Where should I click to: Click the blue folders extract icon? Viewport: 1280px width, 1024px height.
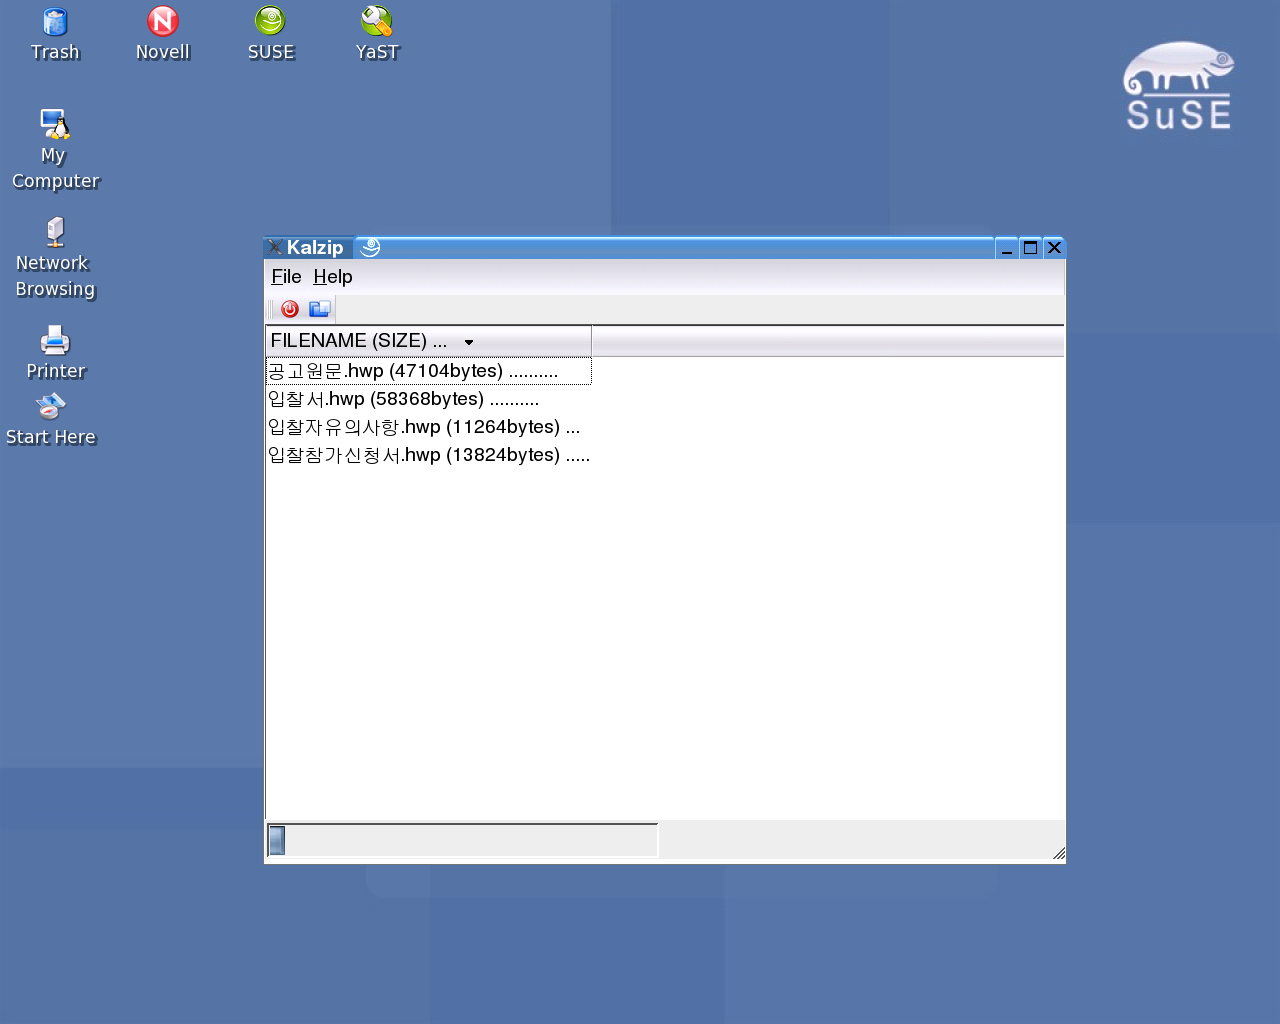(x=320, y=309)
